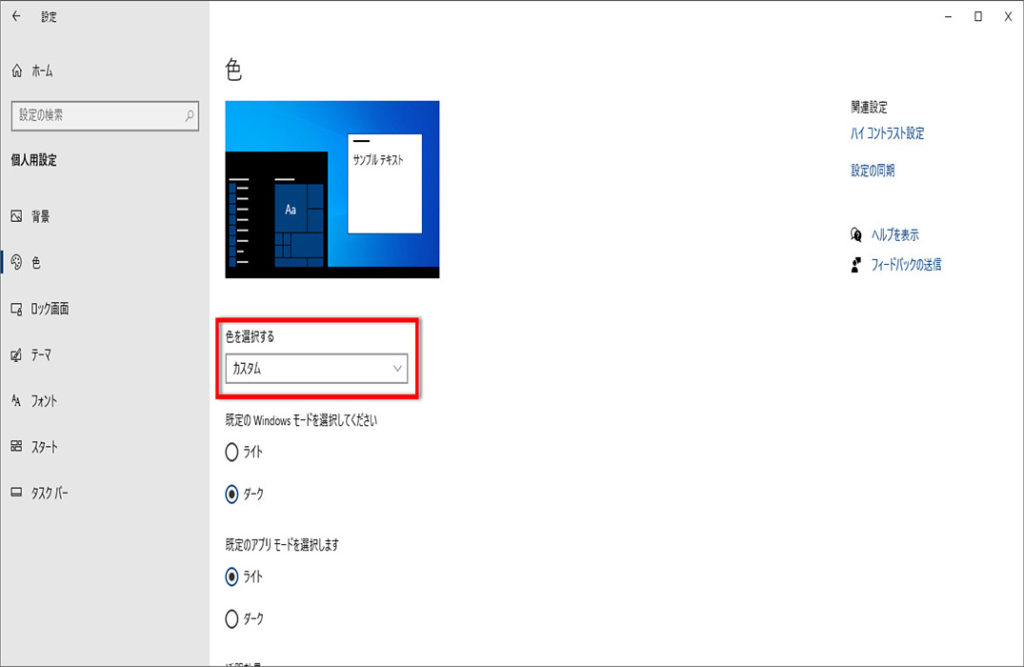Select ライト for app mode
1024x667 pixels.
coord(232,576)
